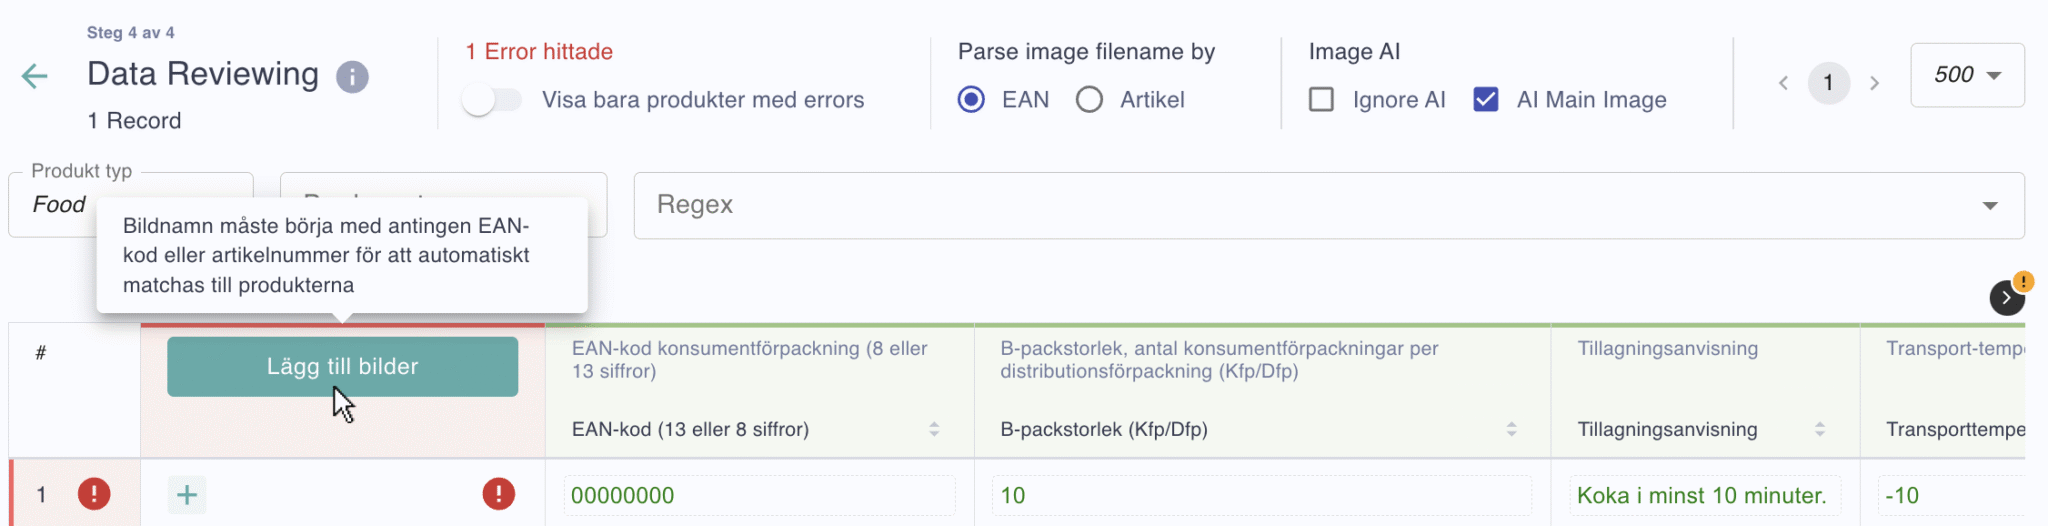The image size is (2048, 526).
Task: Select the EAN radio button
Action: click(971, 100)
